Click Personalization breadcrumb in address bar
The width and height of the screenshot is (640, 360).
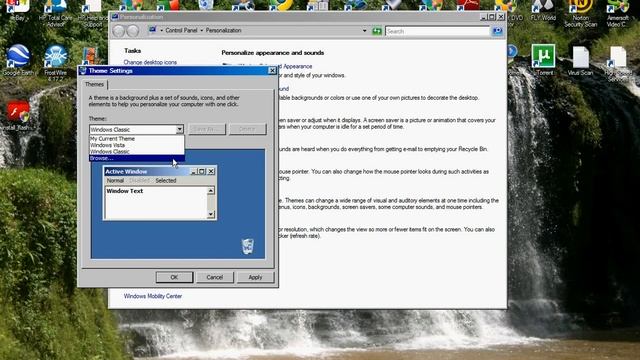click(x=223, y=31)
